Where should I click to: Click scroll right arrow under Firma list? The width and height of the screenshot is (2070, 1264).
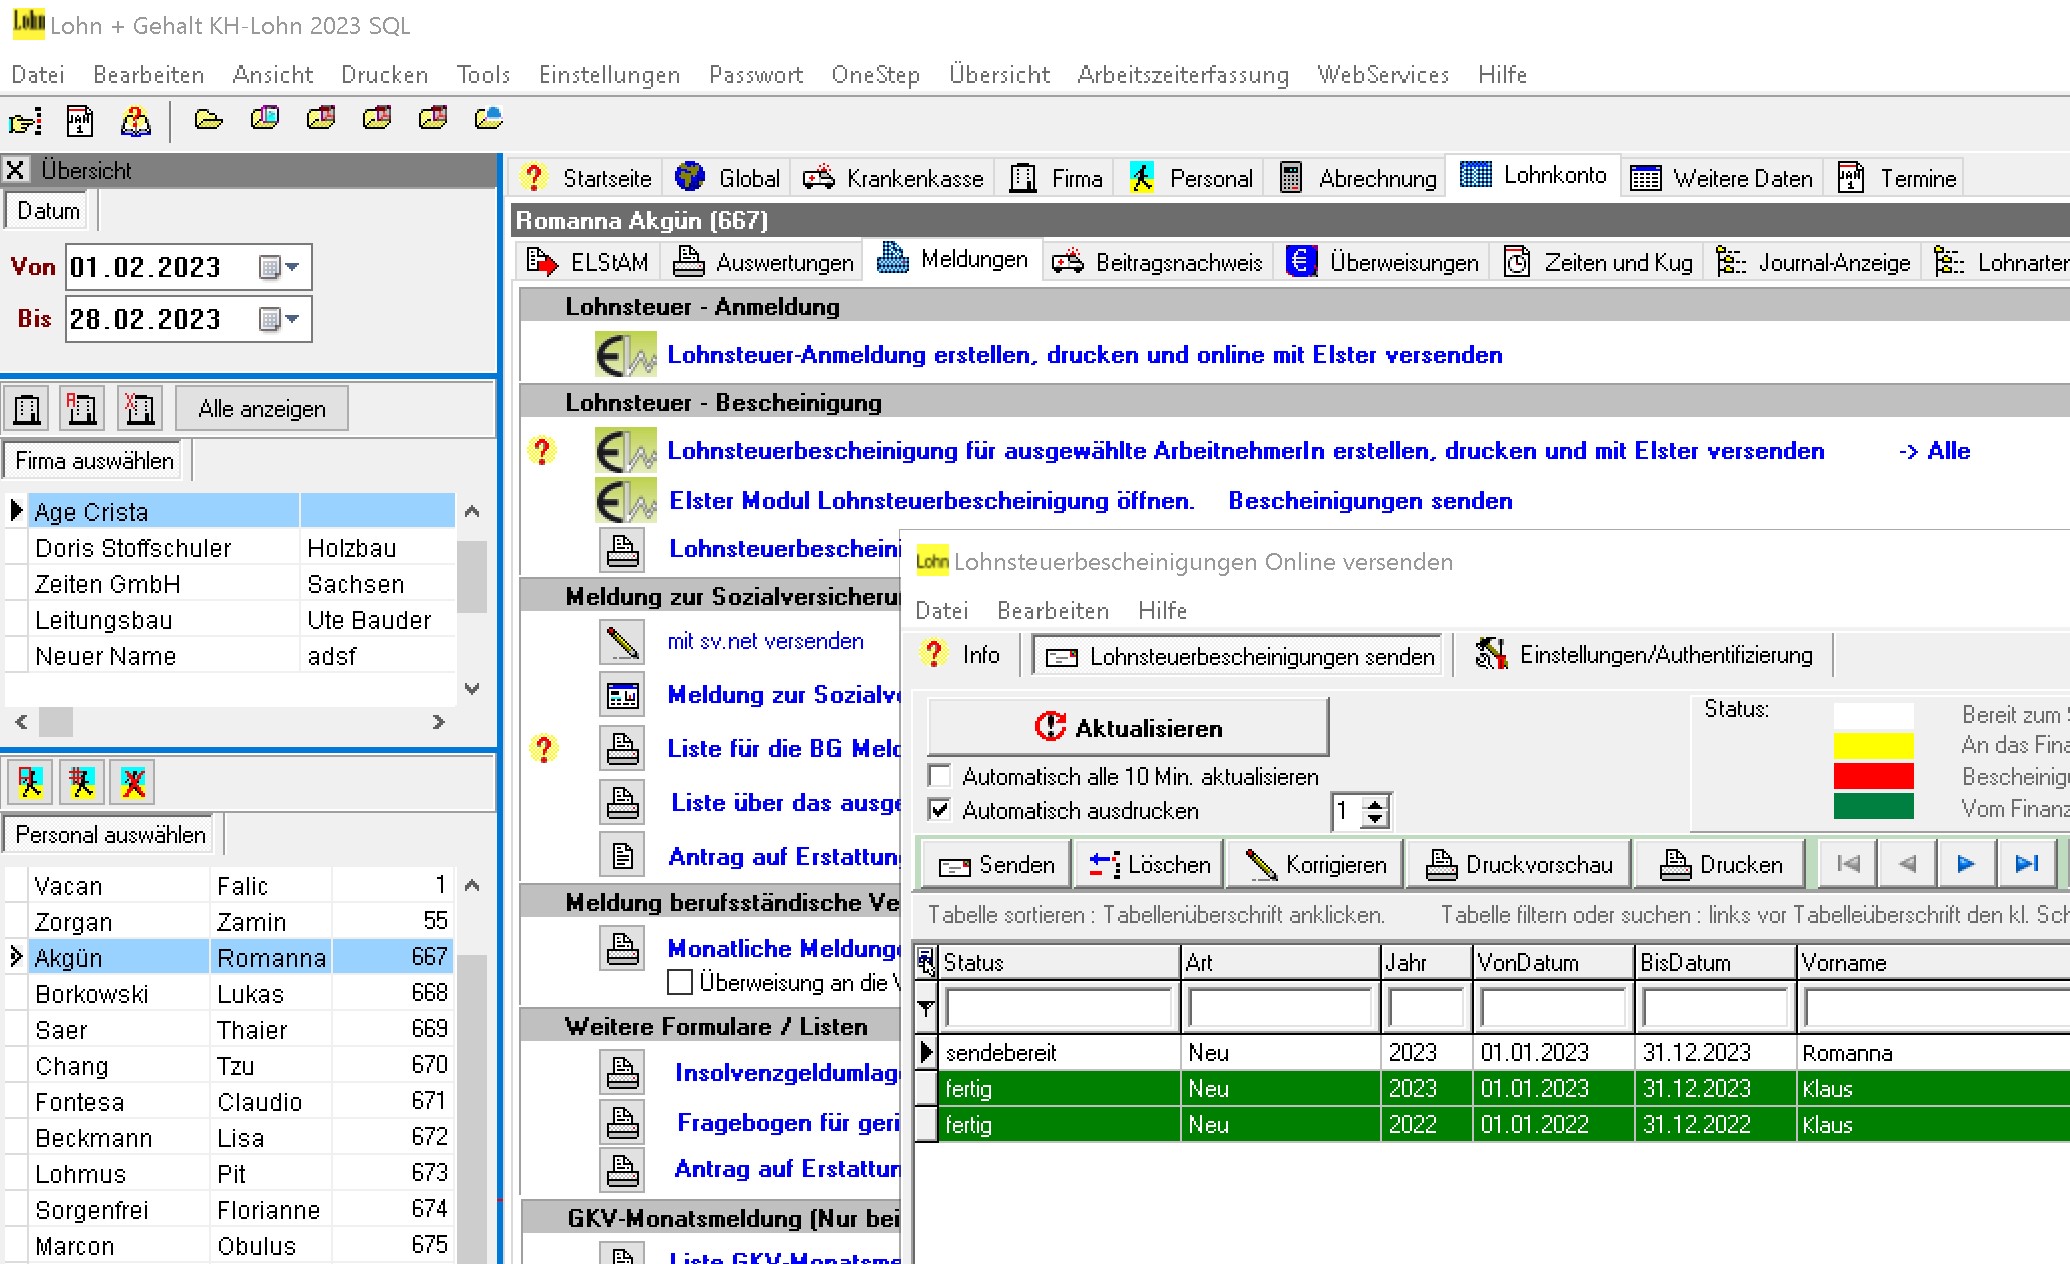click(x=438, y=721)
